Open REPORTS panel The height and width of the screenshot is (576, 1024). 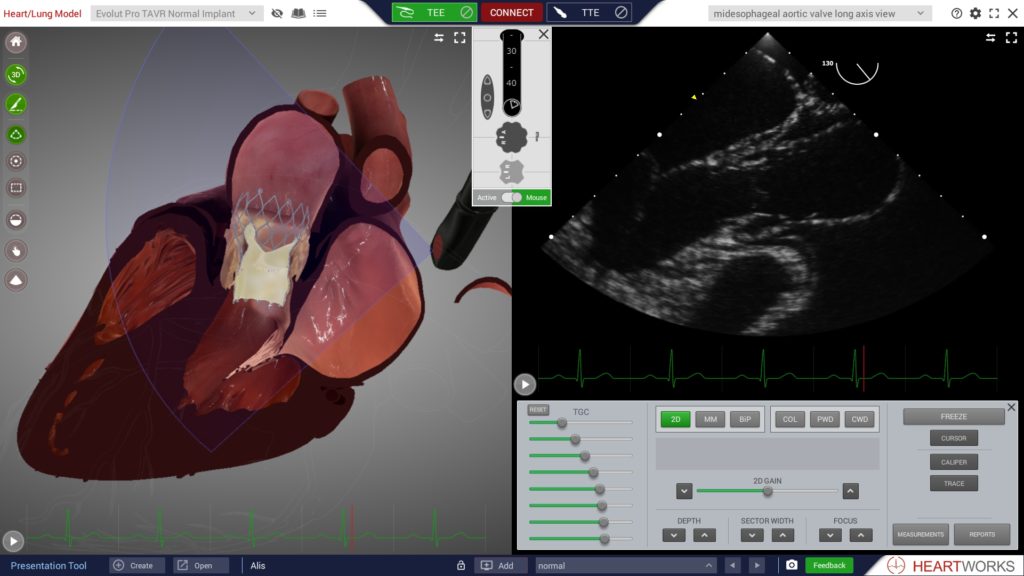click(x=982, y=534)
